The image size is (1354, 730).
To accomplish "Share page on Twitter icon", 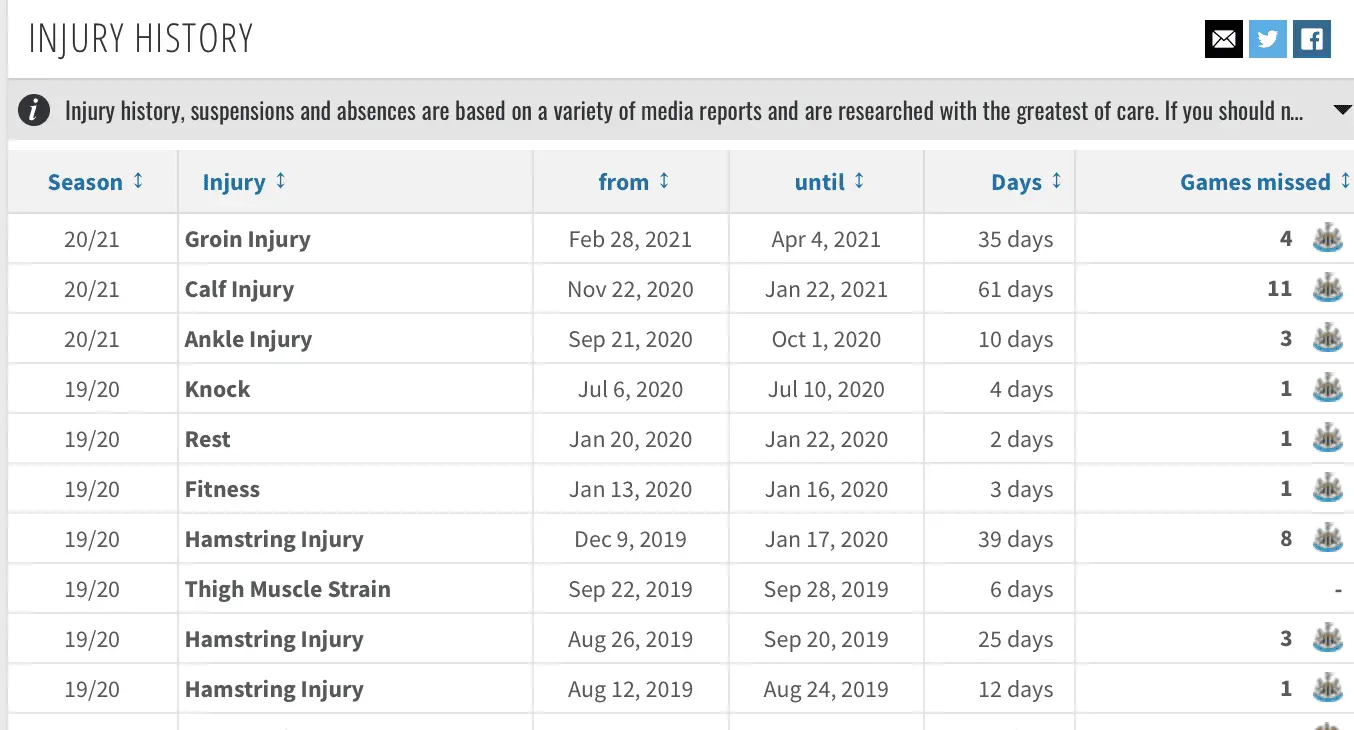I will 1268,39.
